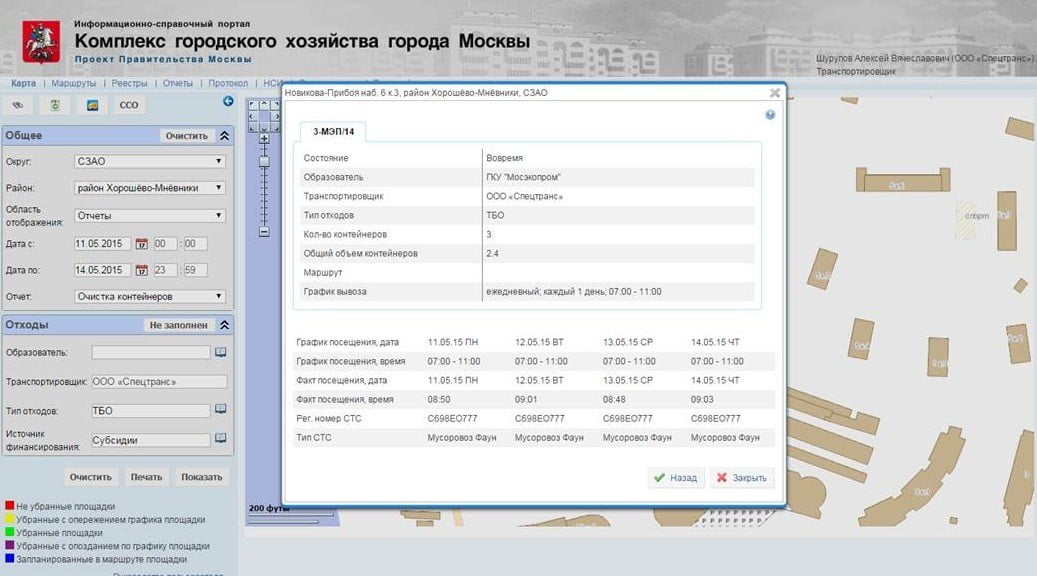Screen dimensions: 1037x576
Task: Click schedule date 12.05.15 ВТ in График посещения row
Action: (539, 342)
